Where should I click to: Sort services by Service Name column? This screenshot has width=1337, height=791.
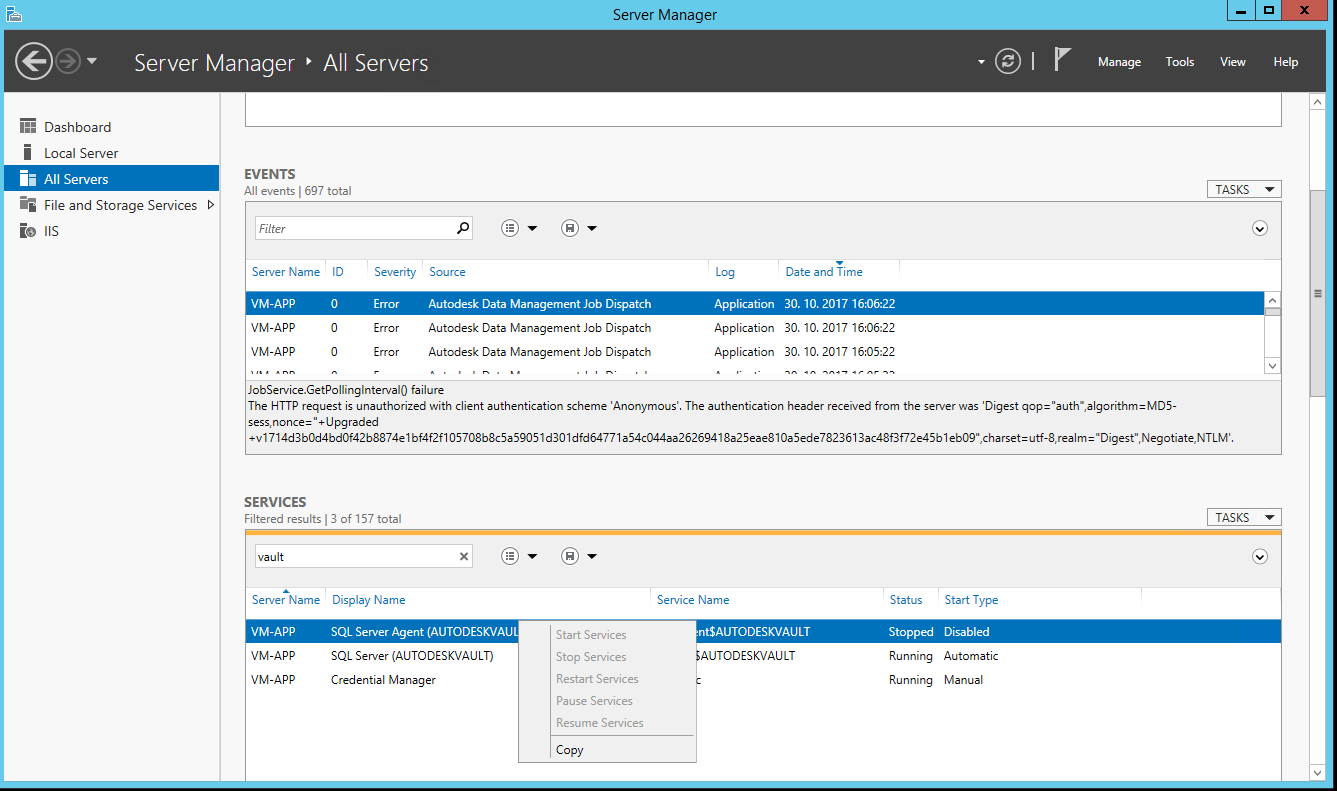point(693,600)
